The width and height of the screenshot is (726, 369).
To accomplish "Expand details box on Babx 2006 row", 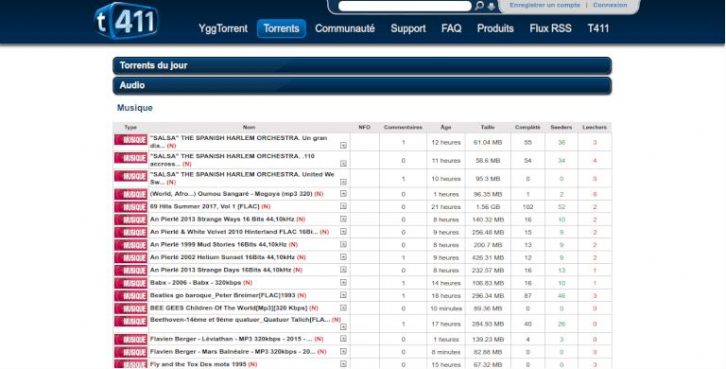I will (343, 282).
